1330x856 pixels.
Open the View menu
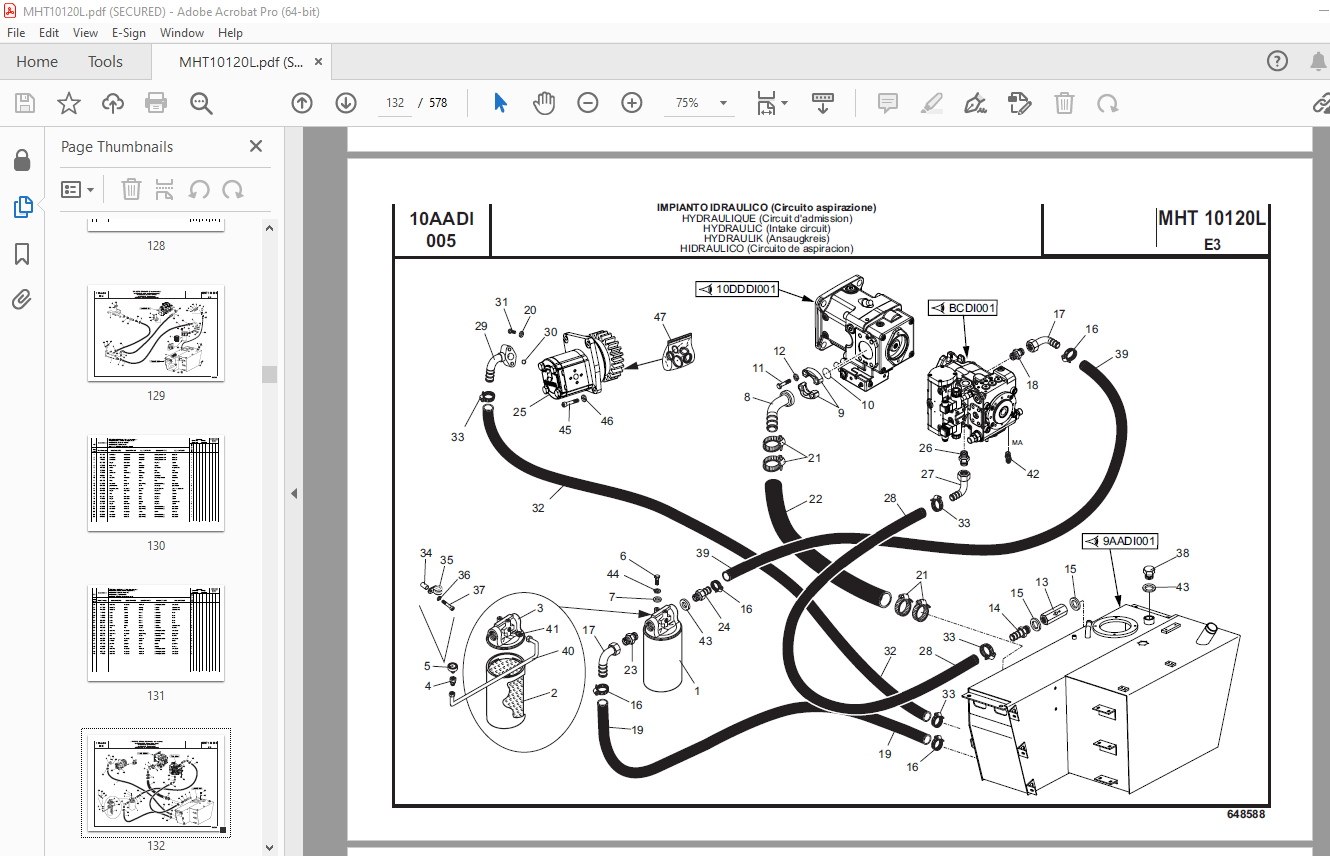click(x=85, y=33)
